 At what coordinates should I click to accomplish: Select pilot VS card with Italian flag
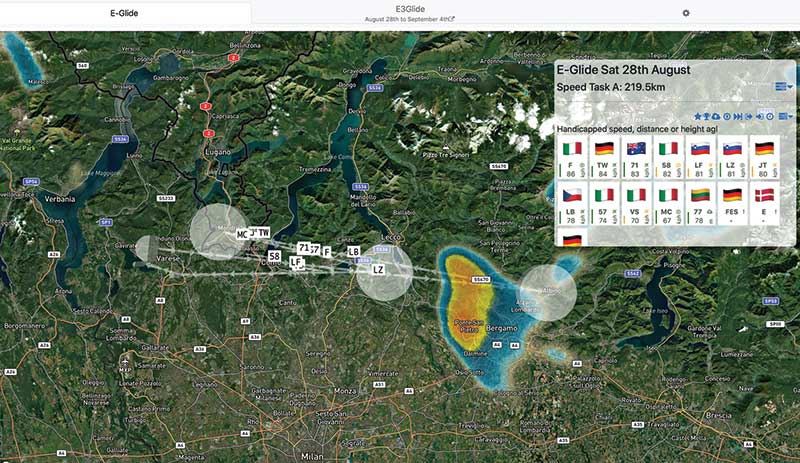(635, 204)
